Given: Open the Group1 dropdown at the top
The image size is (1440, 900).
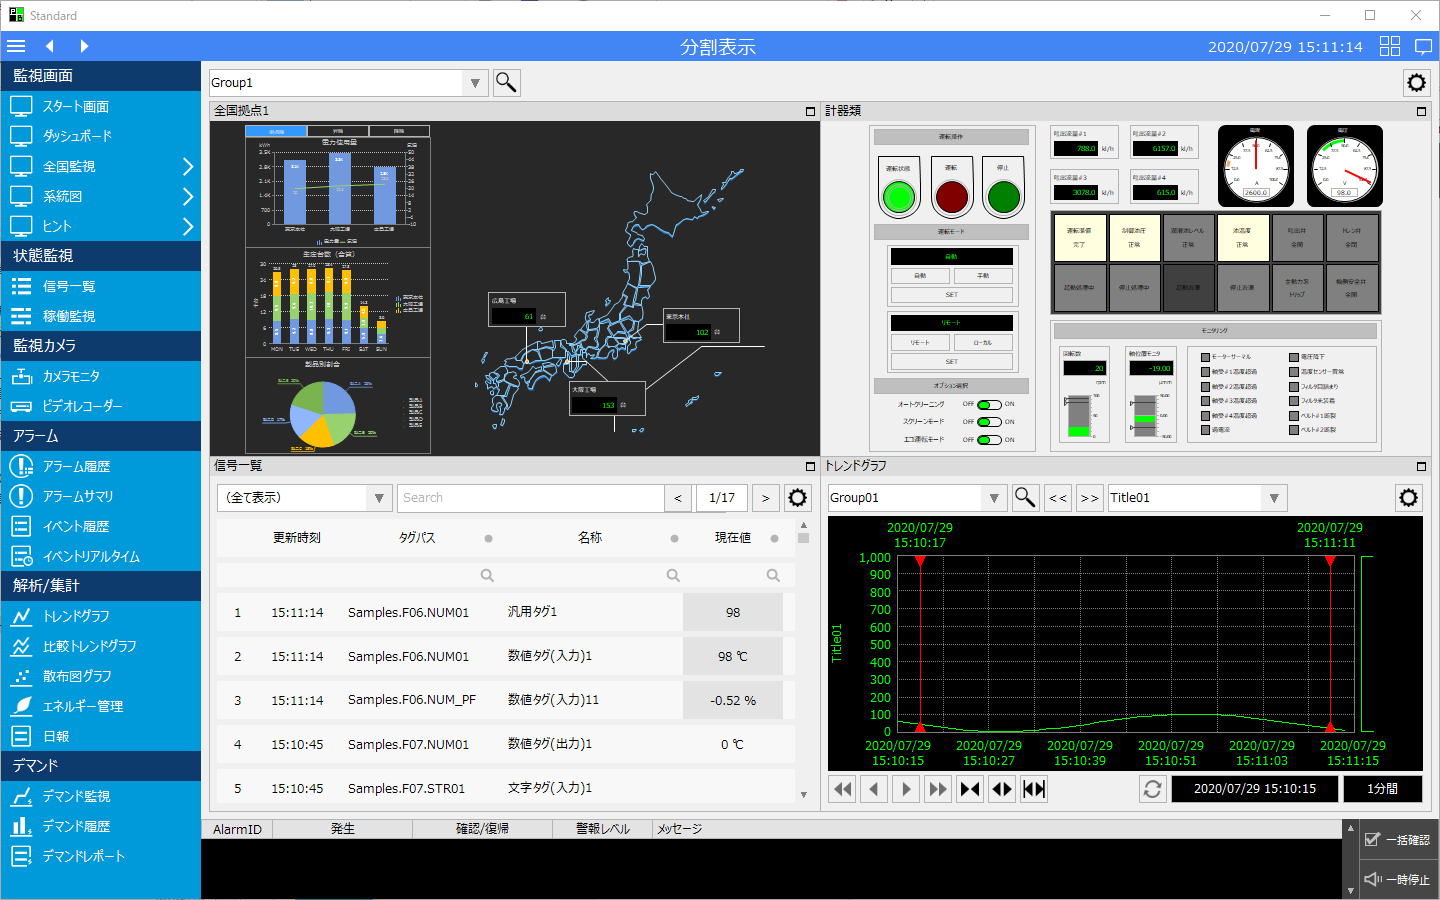Looking at the screenshot, I should (x=474, y=82).
